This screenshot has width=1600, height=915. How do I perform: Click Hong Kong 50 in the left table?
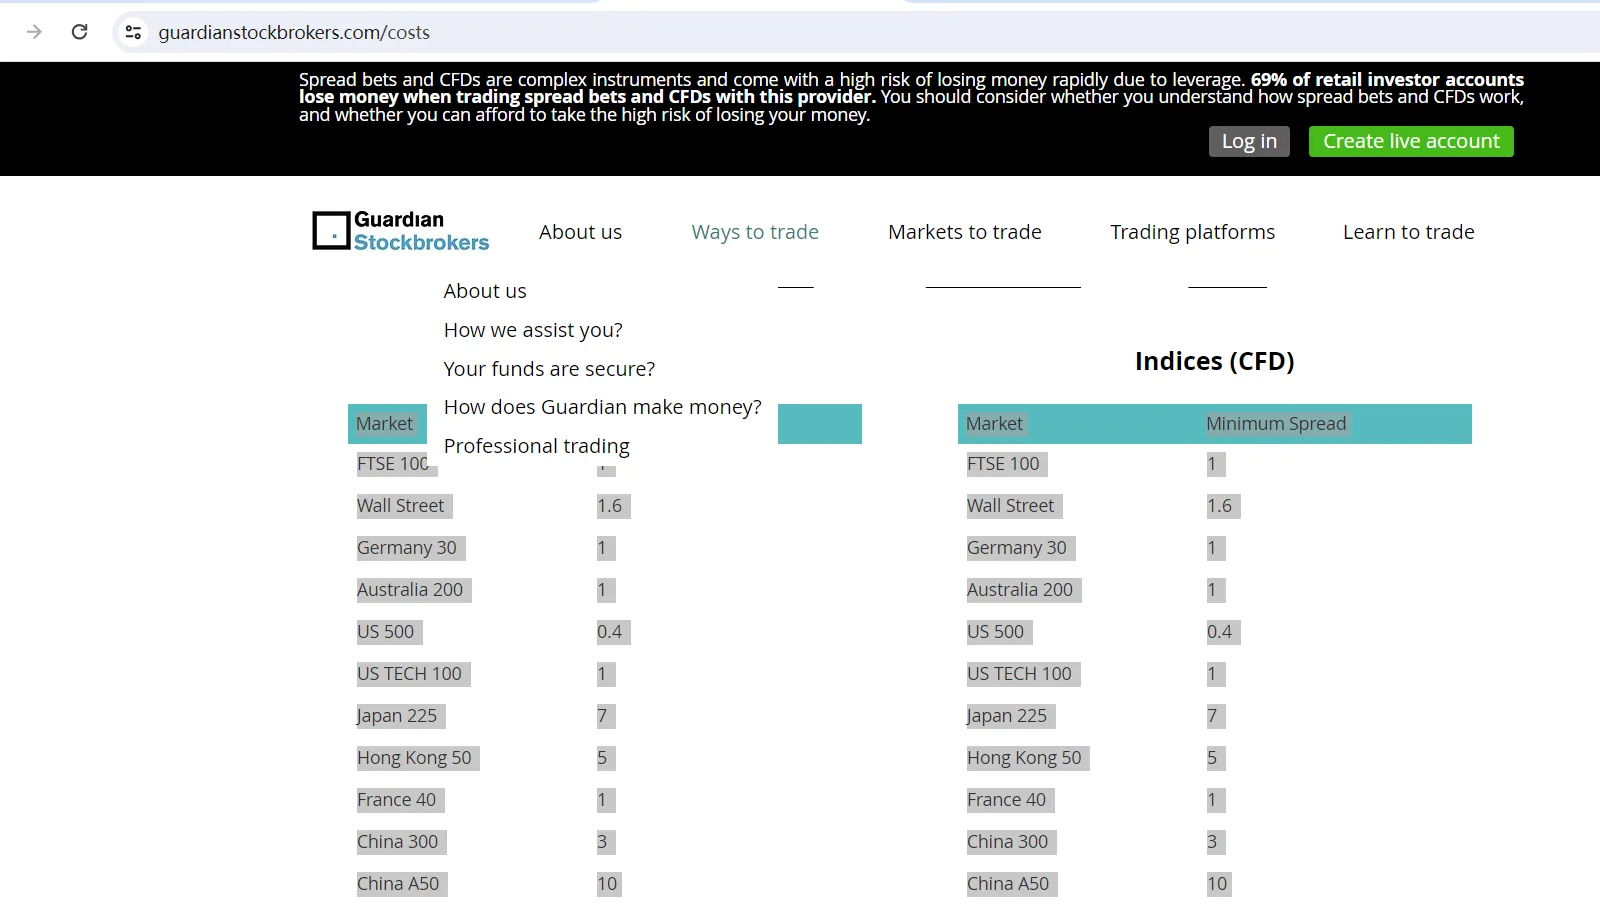tap(414, 758)
